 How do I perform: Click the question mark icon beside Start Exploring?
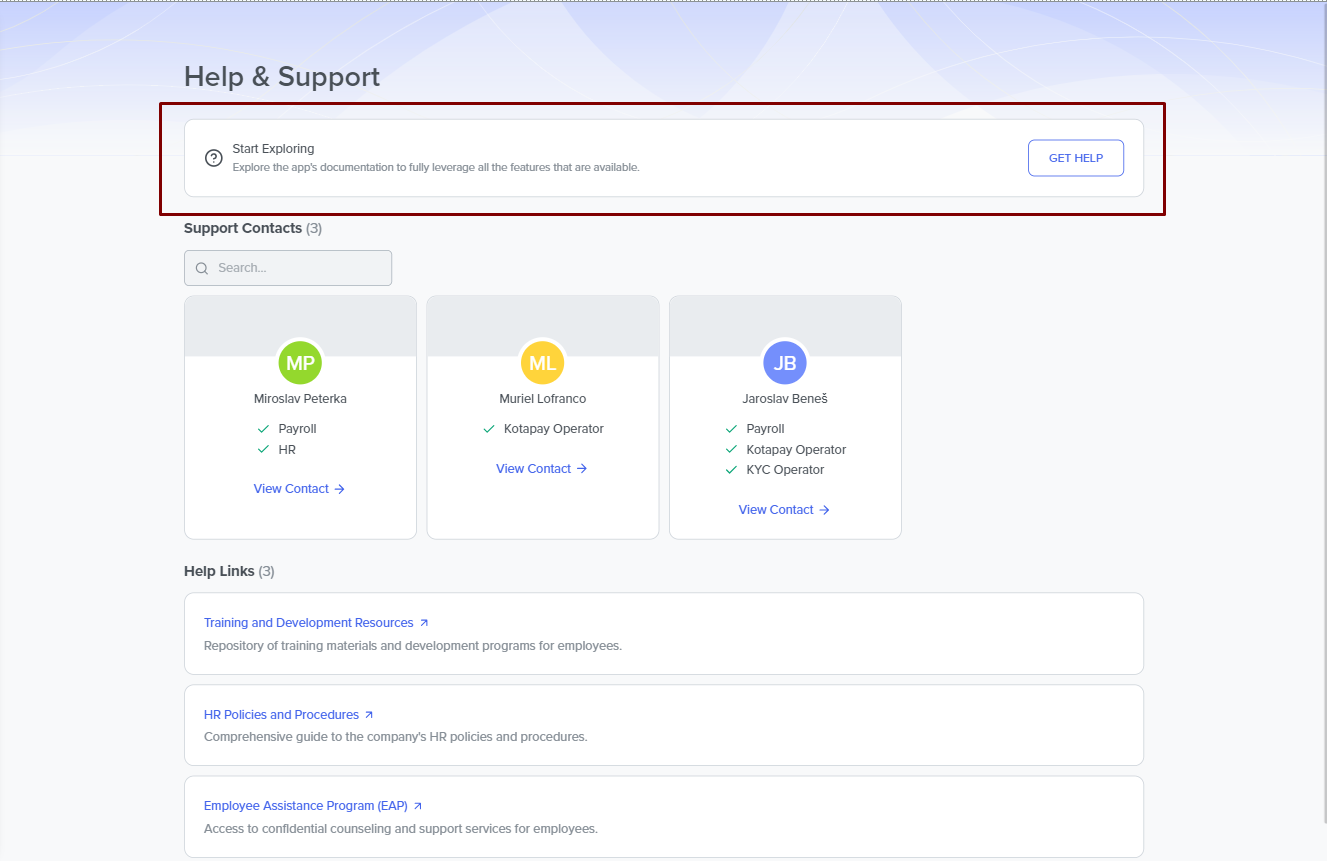pos(213,158)
